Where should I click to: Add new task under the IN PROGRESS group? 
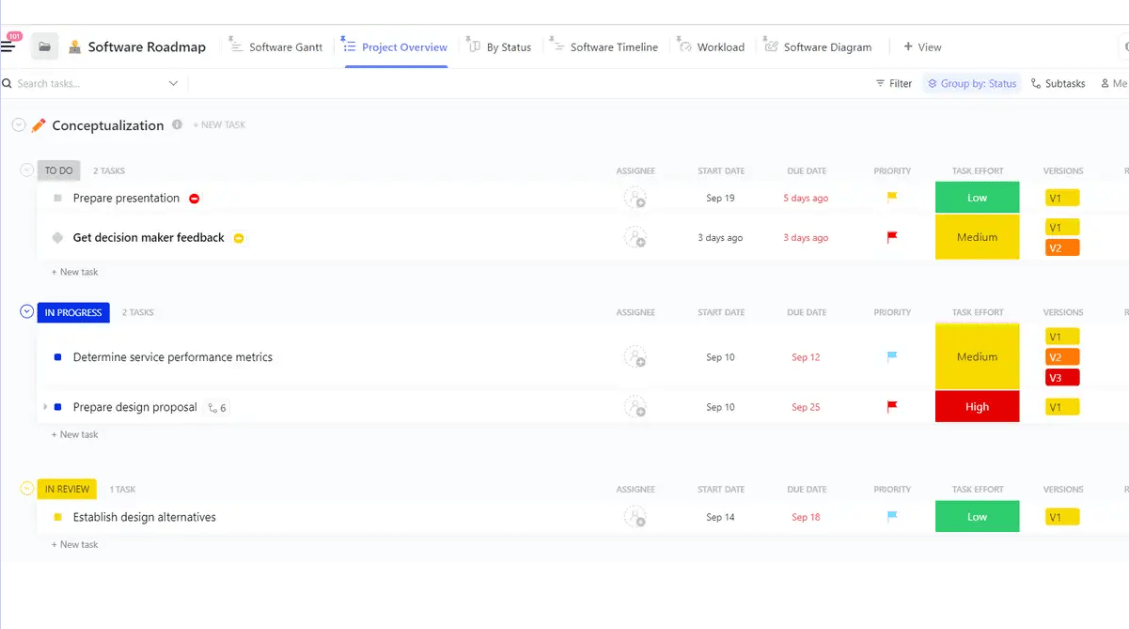click(x=75, y=435)
